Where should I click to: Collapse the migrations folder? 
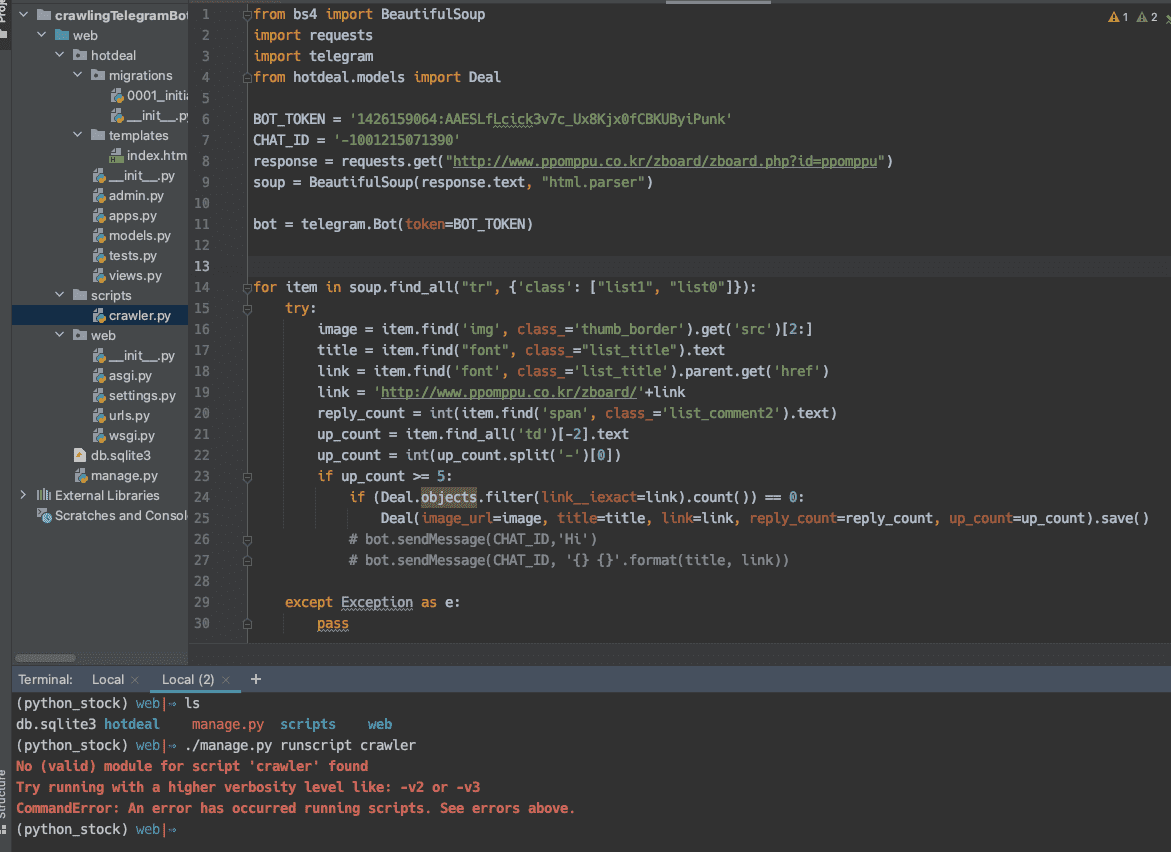tap(77, 76)
